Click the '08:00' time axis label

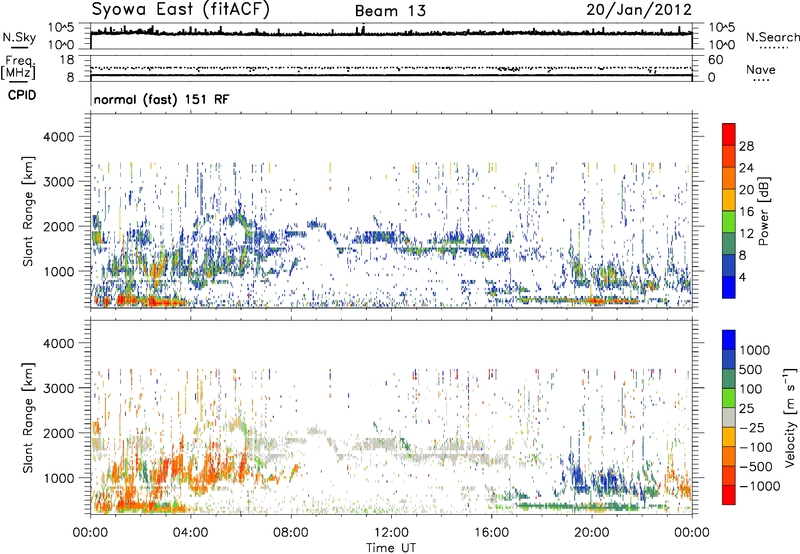291,533
